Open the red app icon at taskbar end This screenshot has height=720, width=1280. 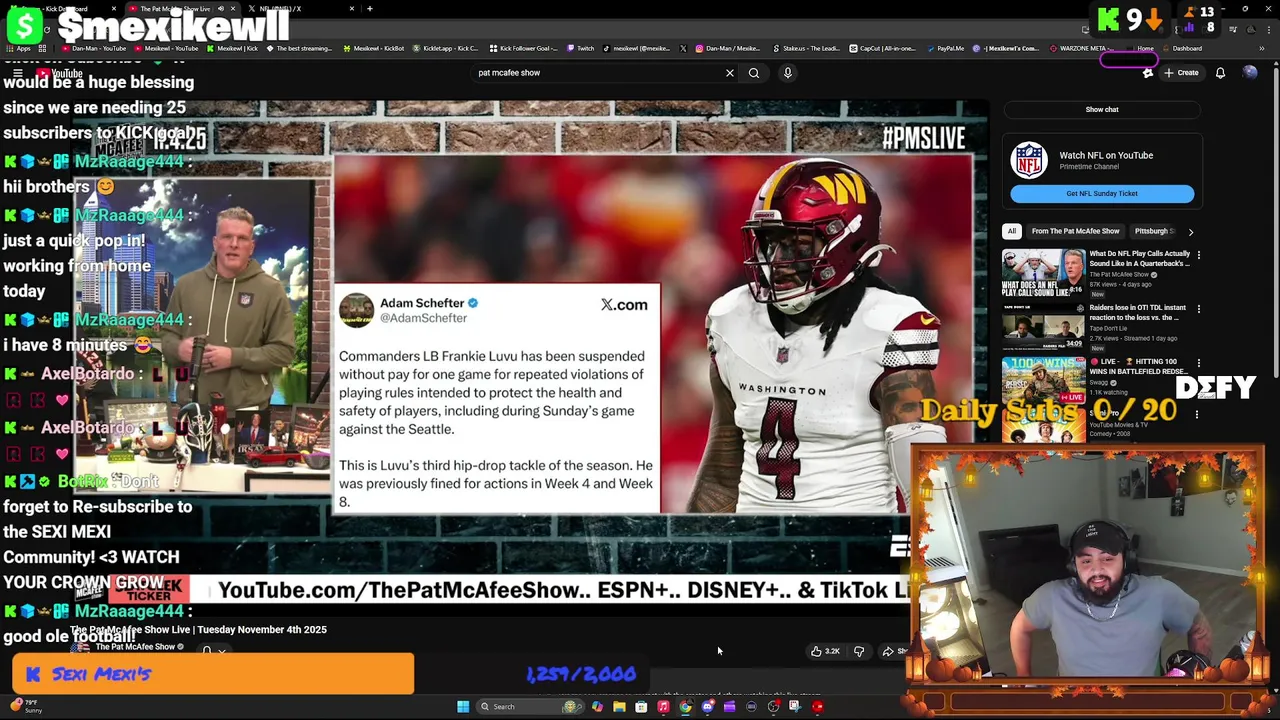tap(817, 707)
